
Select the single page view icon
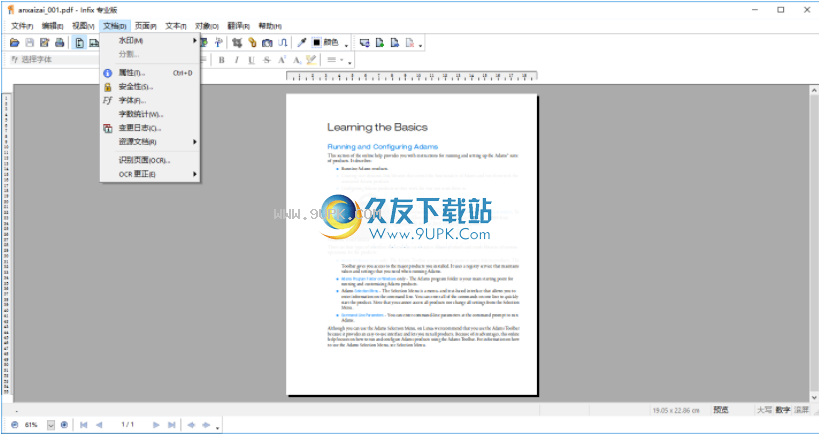79,43
